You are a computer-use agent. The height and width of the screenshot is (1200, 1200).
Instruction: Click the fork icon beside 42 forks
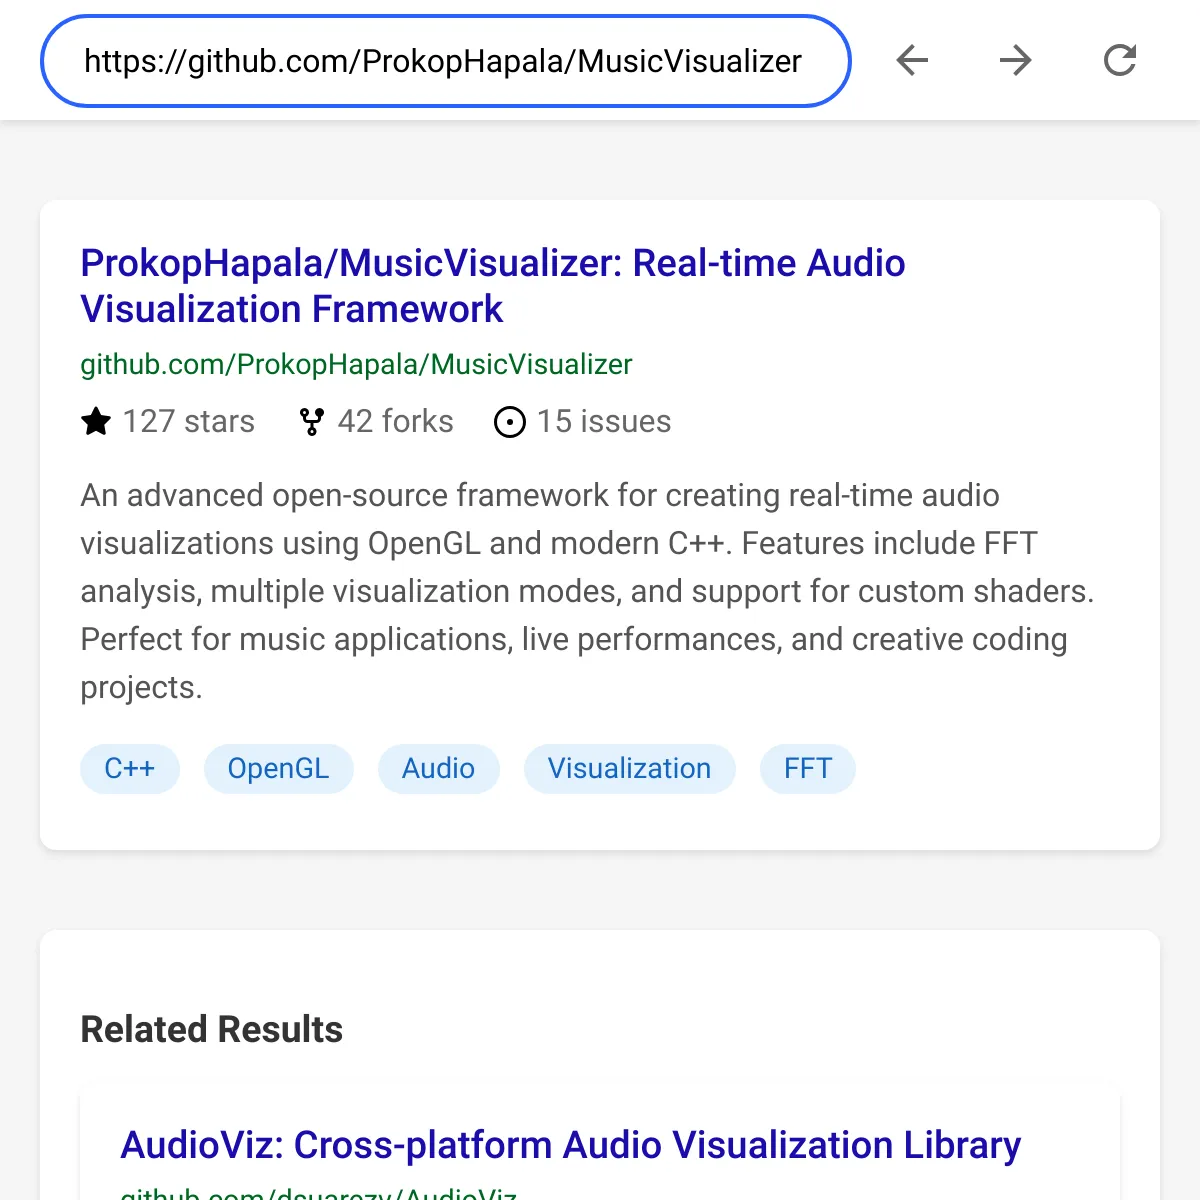click(x=312, y=422)
